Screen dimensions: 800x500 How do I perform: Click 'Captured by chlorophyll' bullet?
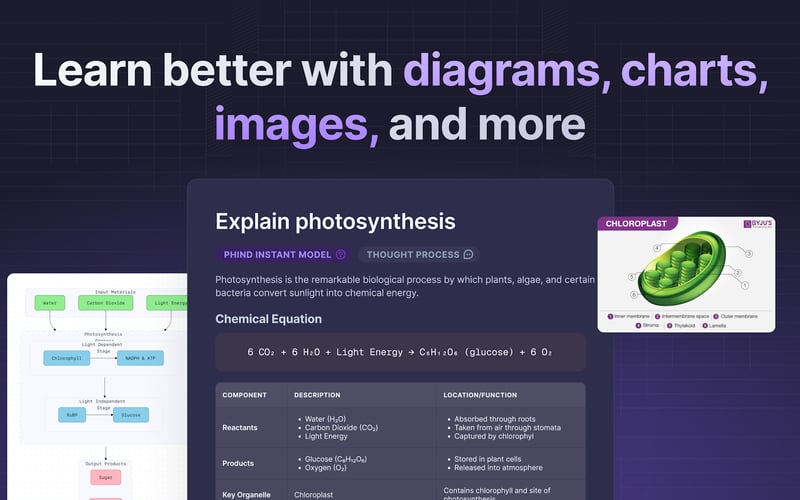point(494,436)
